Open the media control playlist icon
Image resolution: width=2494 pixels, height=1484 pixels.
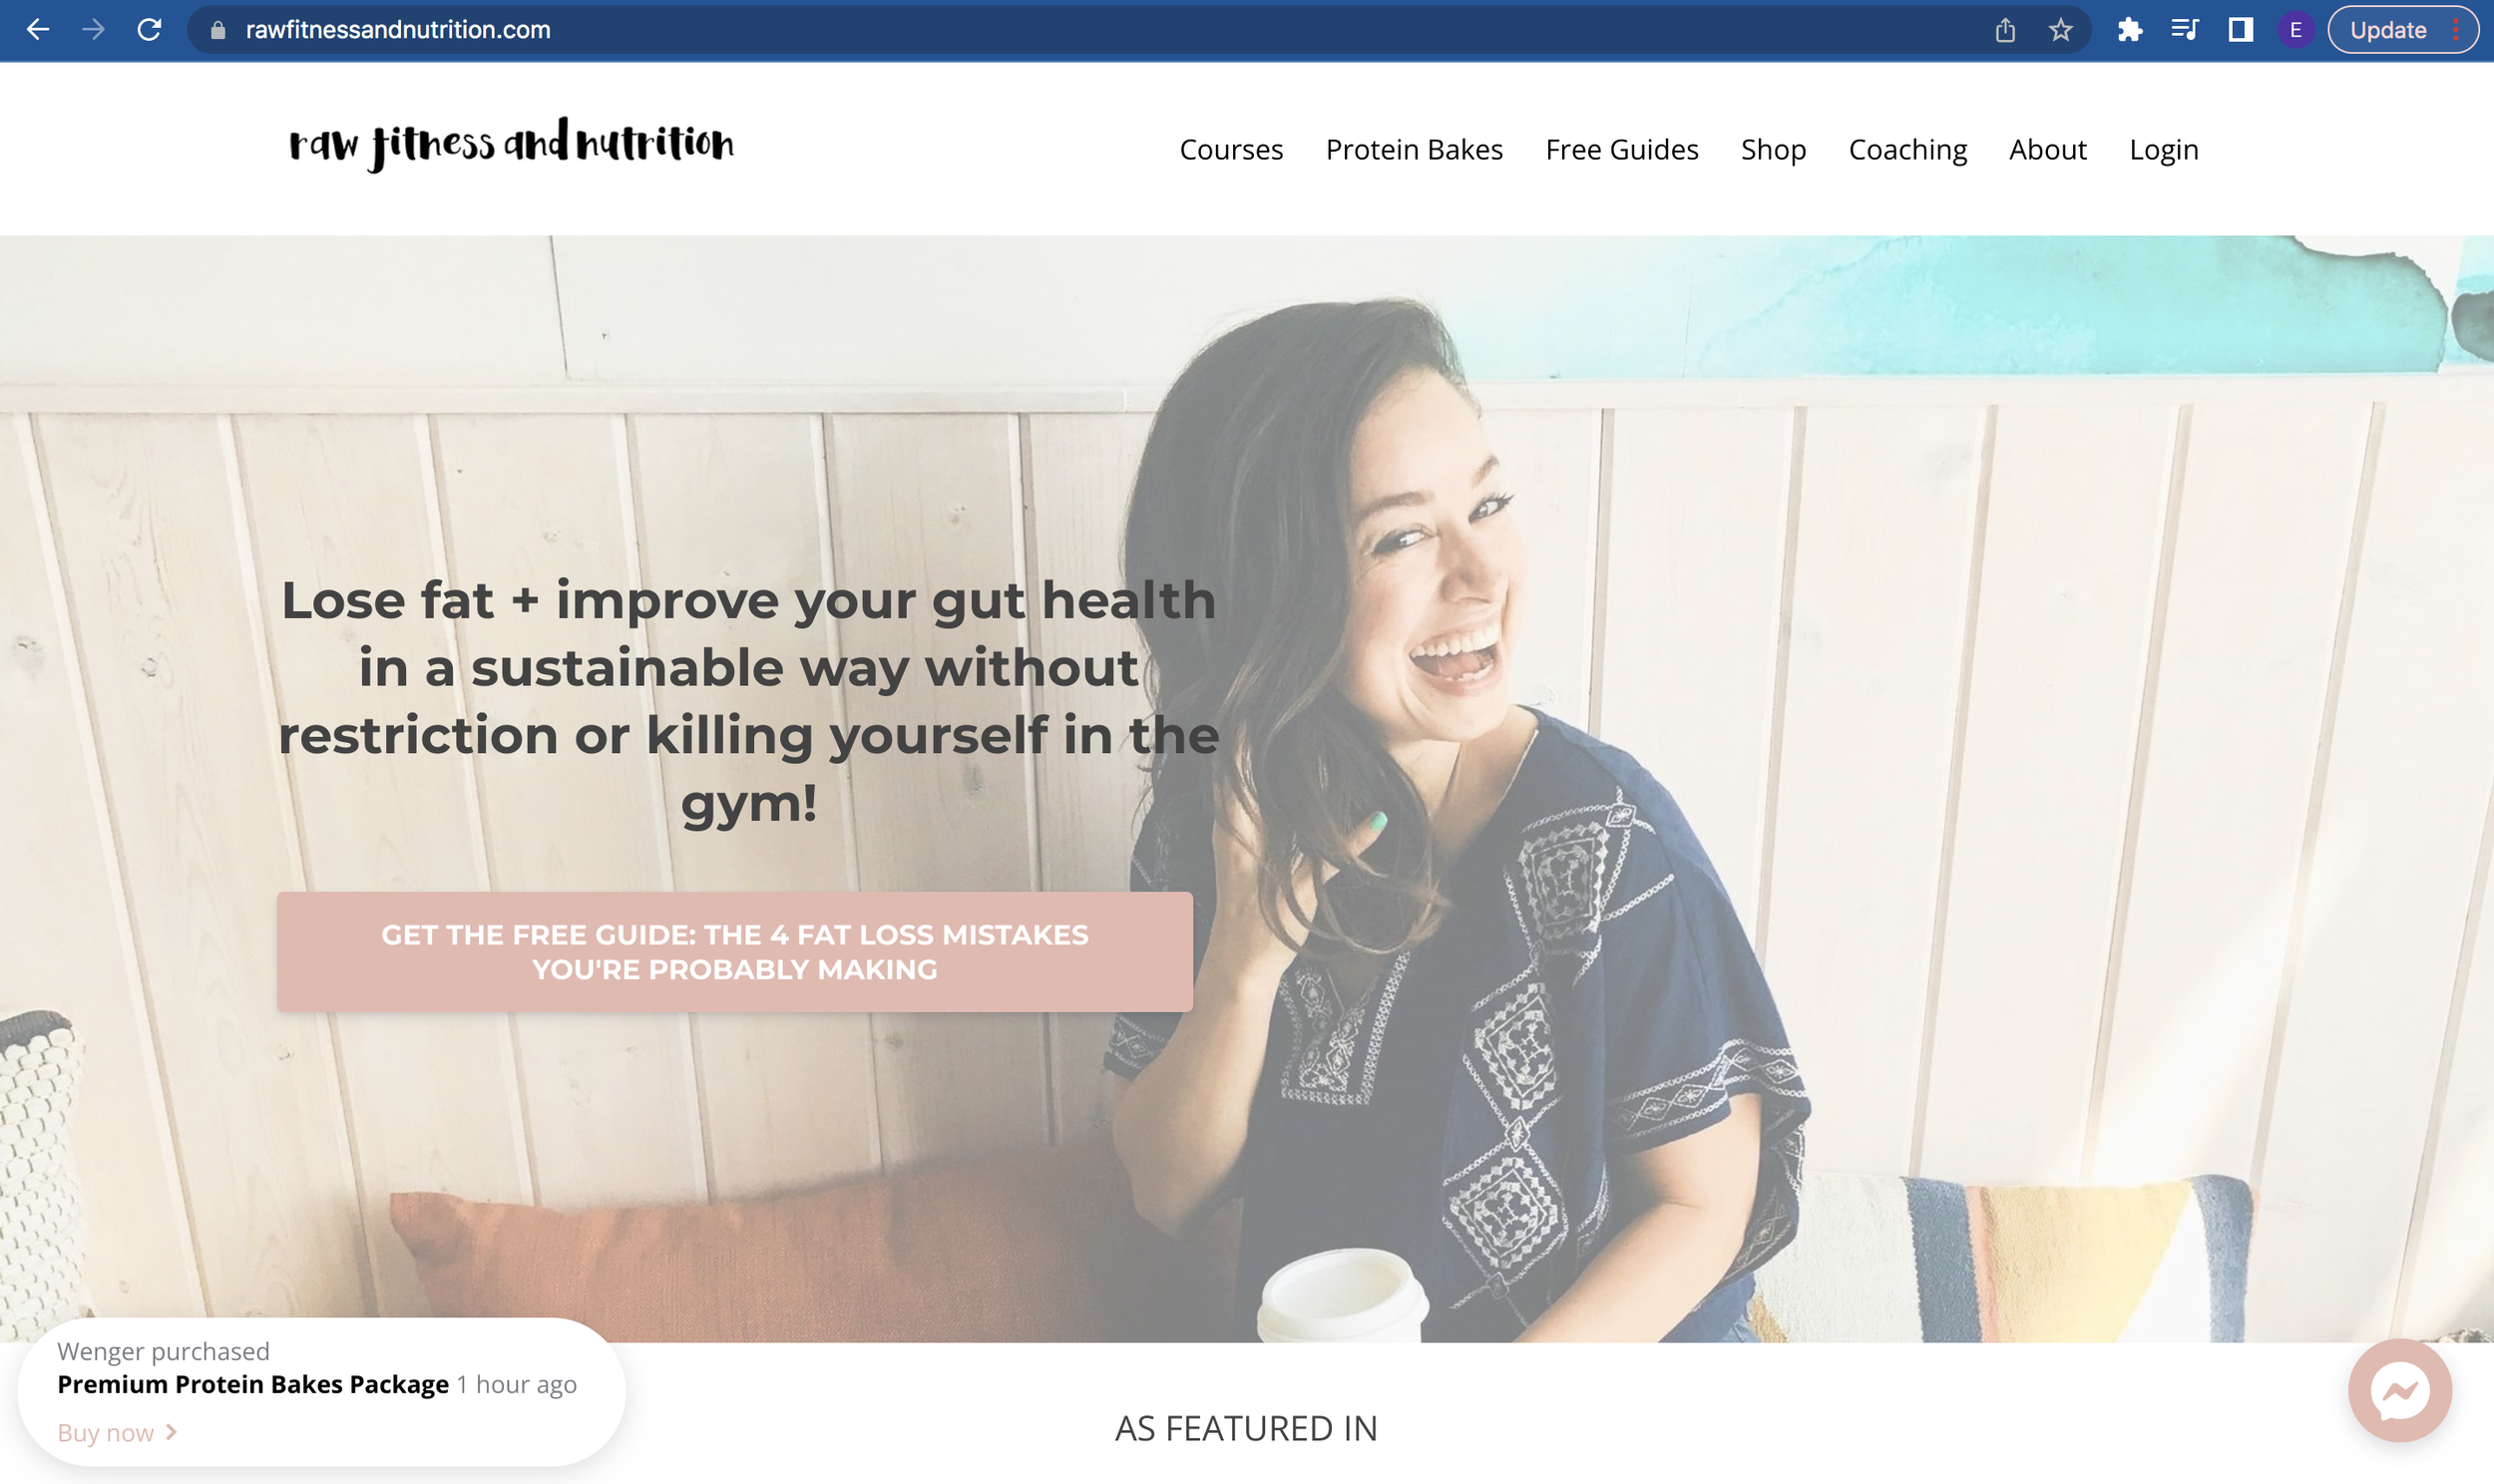(x=2184, y=30)
